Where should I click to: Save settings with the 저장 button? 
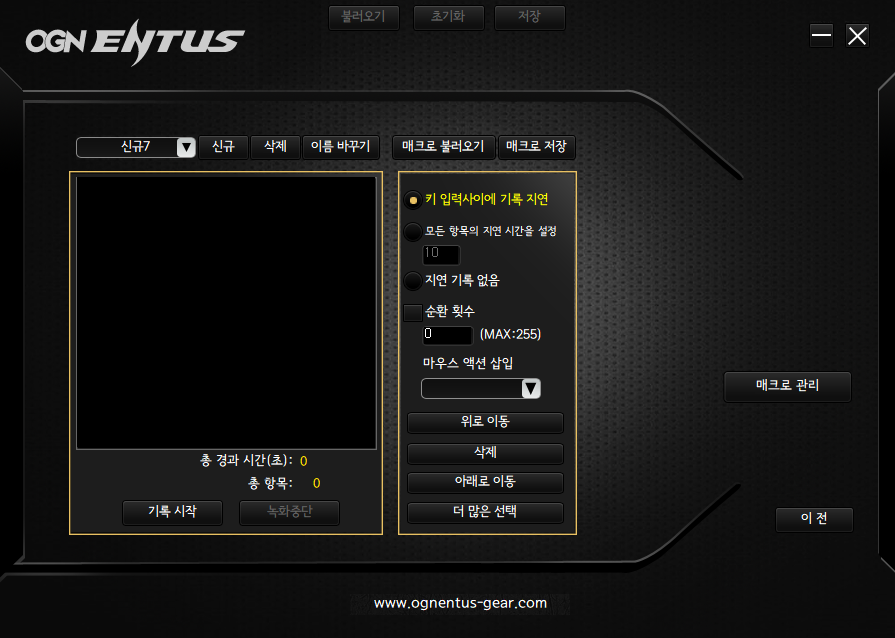[530, 17]
